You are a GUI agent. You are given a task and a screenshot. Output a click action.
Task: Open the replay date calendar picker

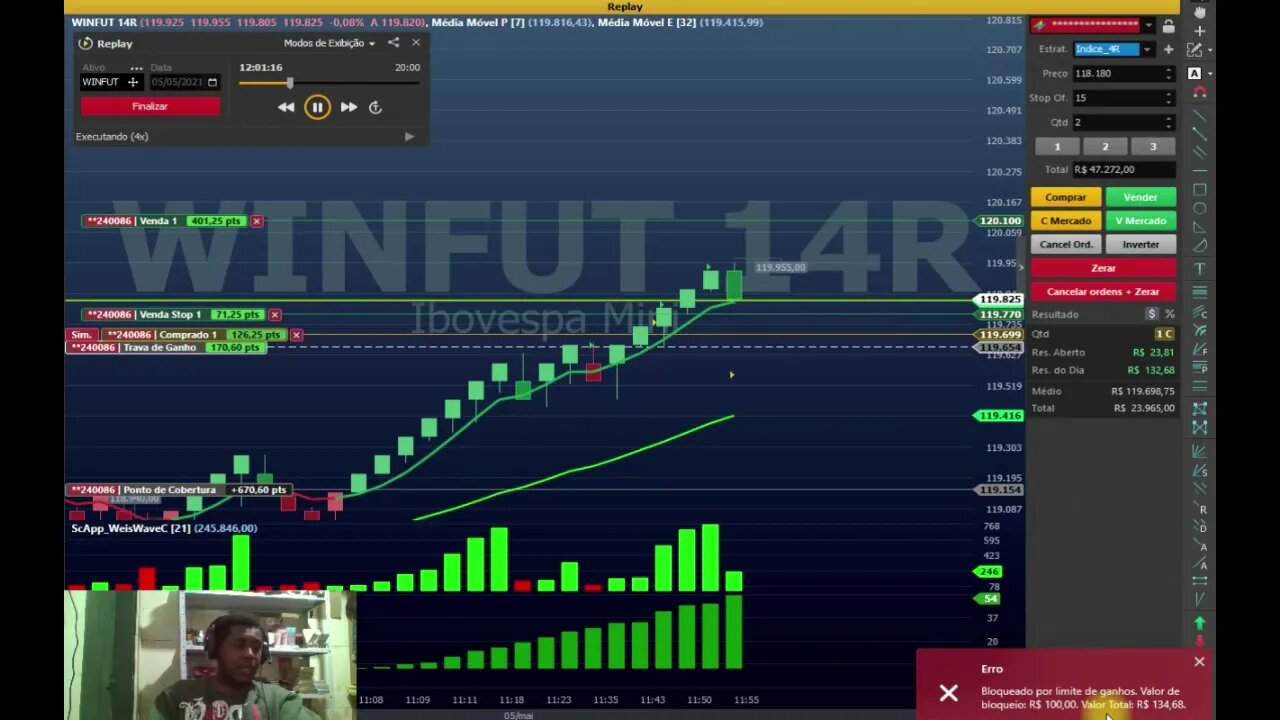pos(212,82)
